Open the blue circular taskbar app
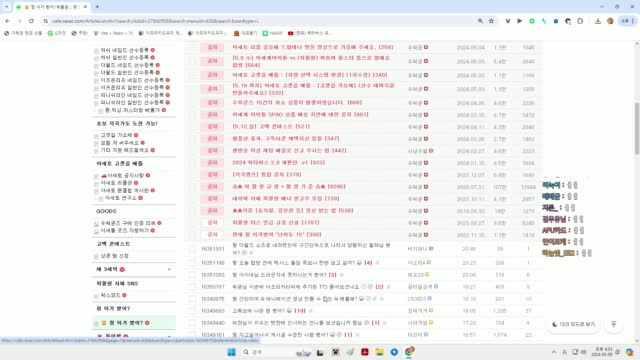The width and height of the screenshot is (640, 360). point(394,352)
